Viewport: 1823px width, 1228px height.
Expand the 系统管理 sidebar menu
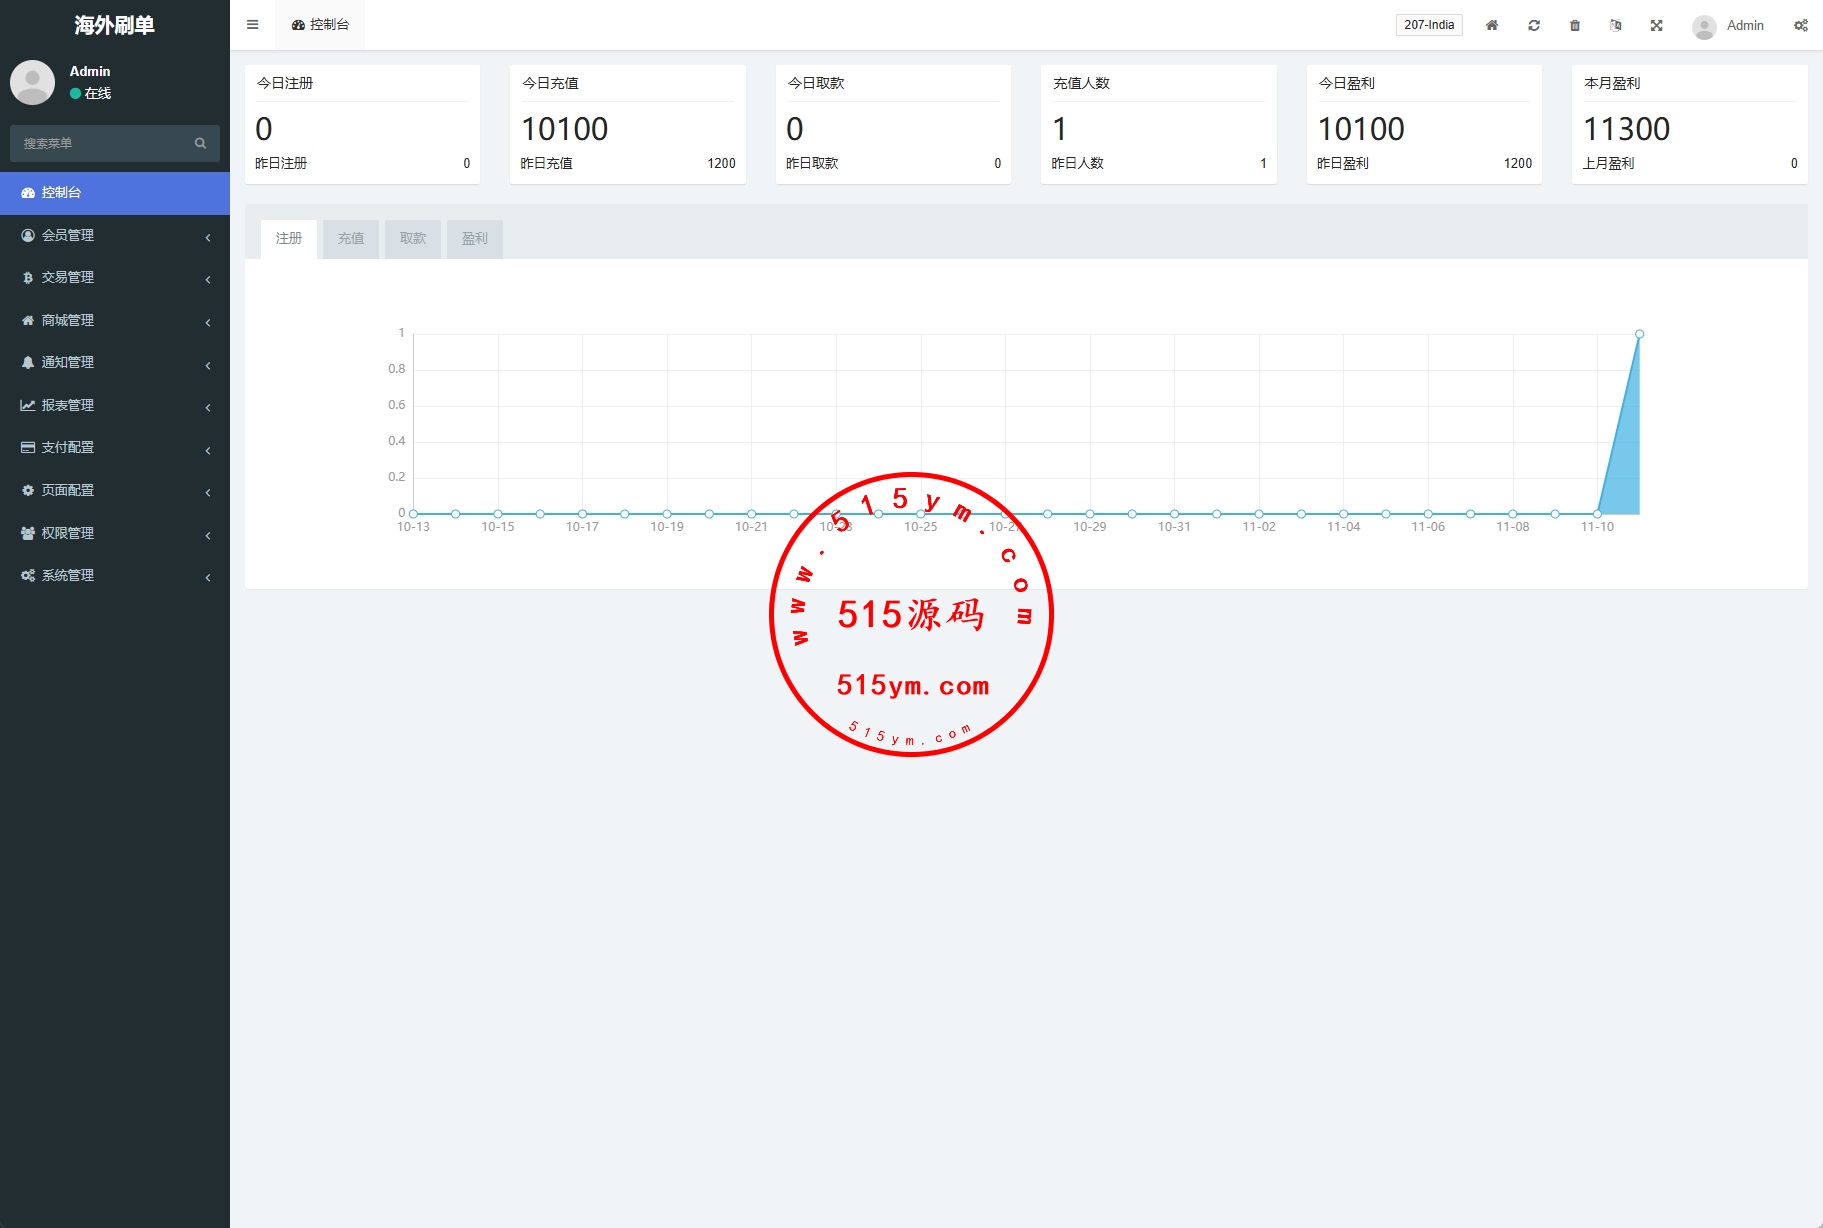tap(114, 575)
